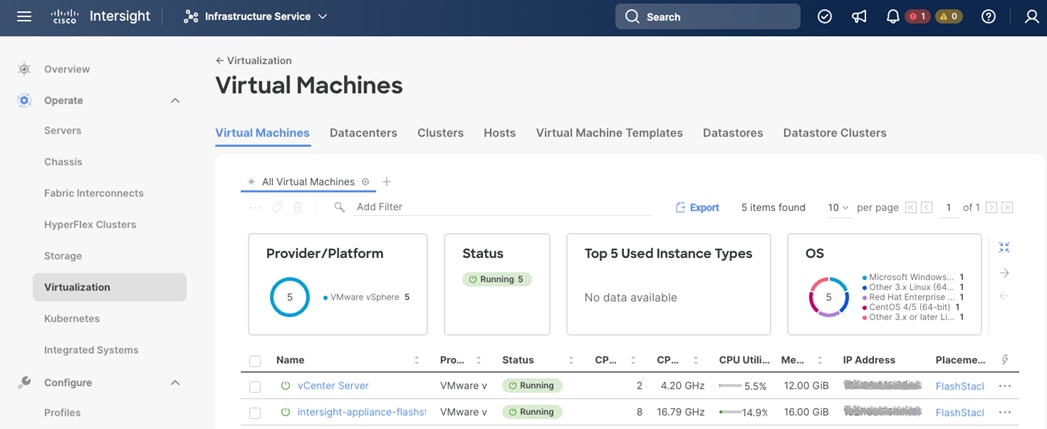The image size is (1047, 429).
Task: Select the Virtual Machines tab
Action: (x=262, y=133)
